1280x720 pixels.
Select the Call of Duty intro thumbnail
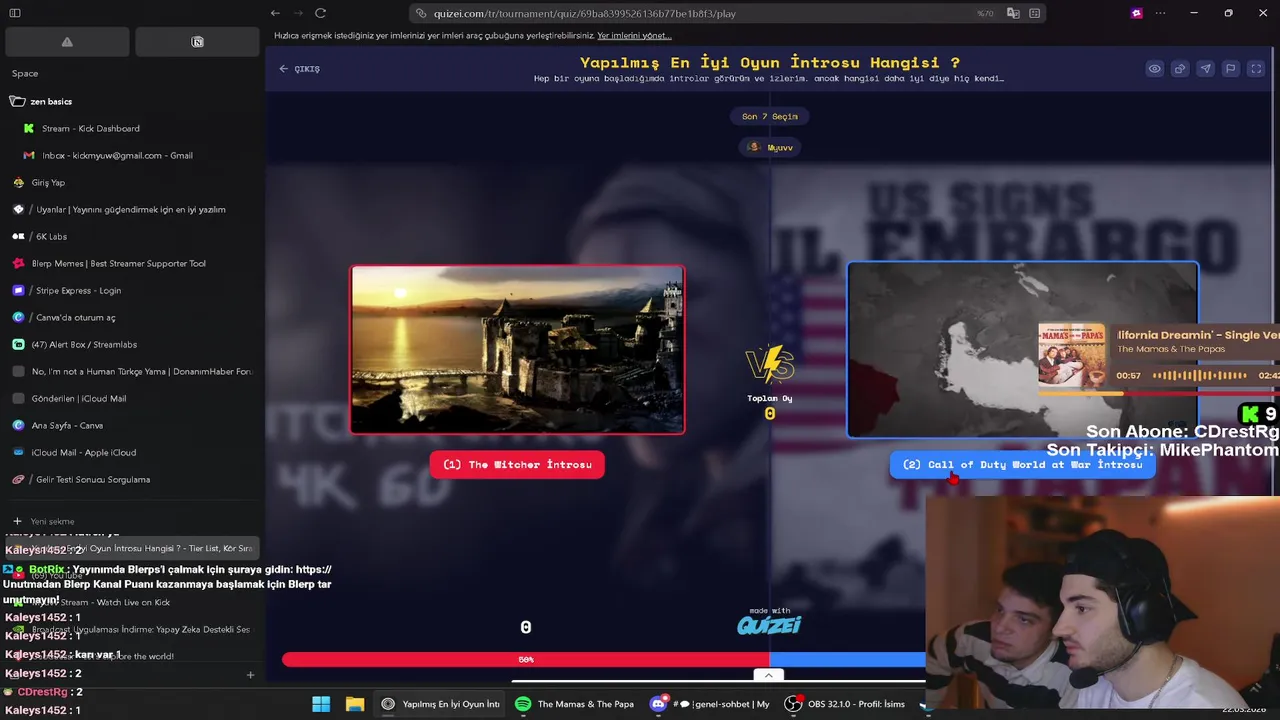pos(1022,349)
